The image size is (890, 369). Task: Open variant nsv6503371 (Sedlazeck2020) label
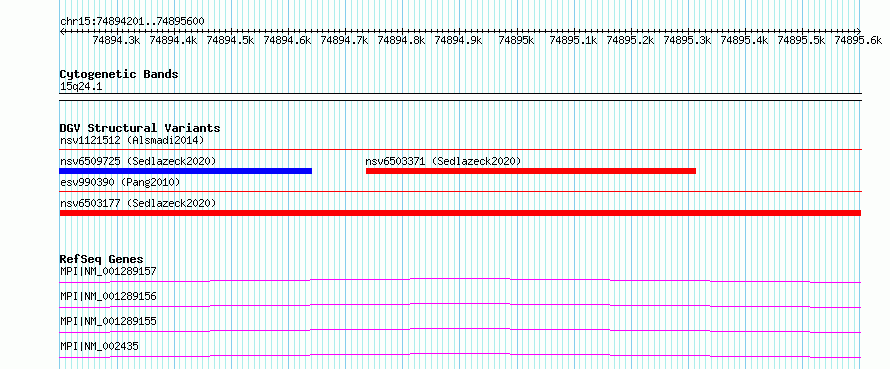pos(443,161)
